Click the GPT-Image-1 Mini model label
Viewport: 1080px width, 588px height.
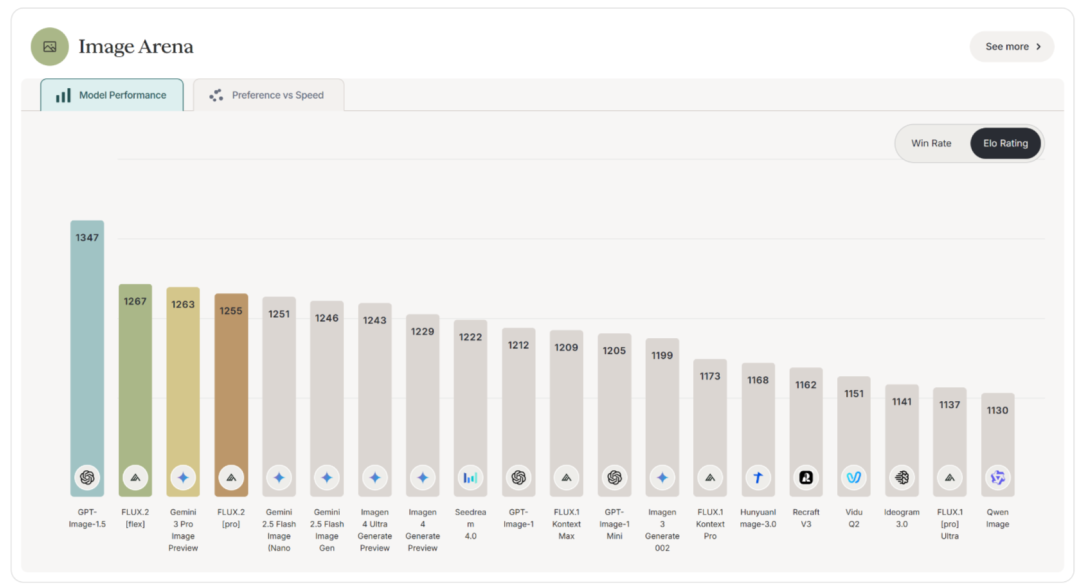pos(614,524)
